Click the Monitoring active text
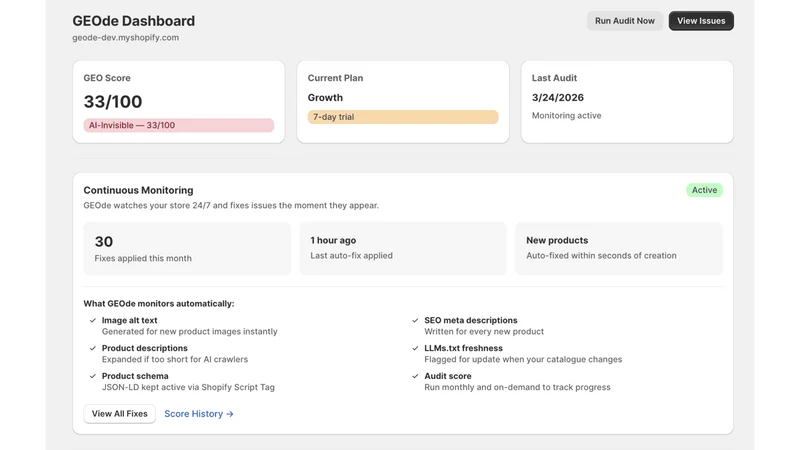800x450 pixels. pos(566,115)
